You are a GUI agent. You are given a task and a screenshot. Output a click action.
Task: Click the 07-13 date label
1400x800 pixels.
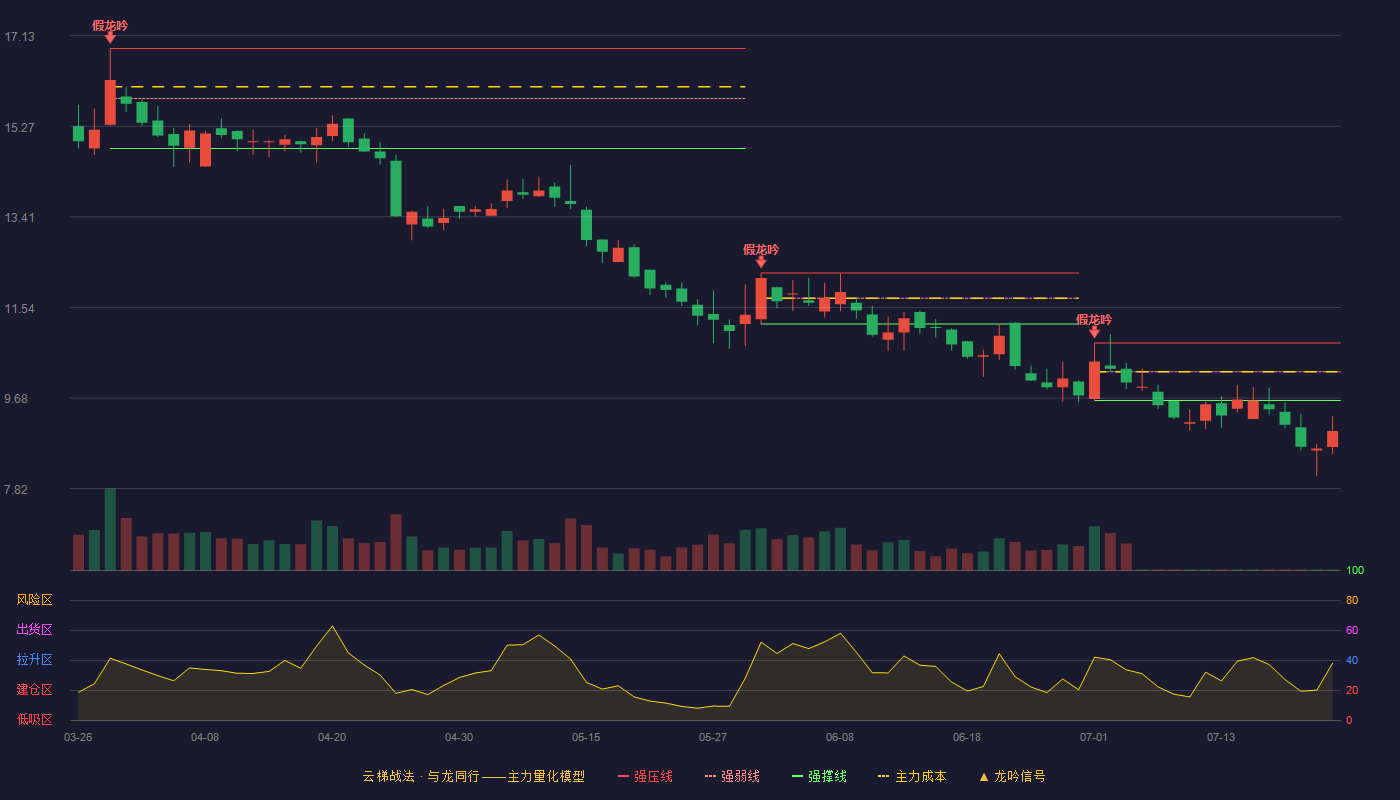pos(1221,737)
